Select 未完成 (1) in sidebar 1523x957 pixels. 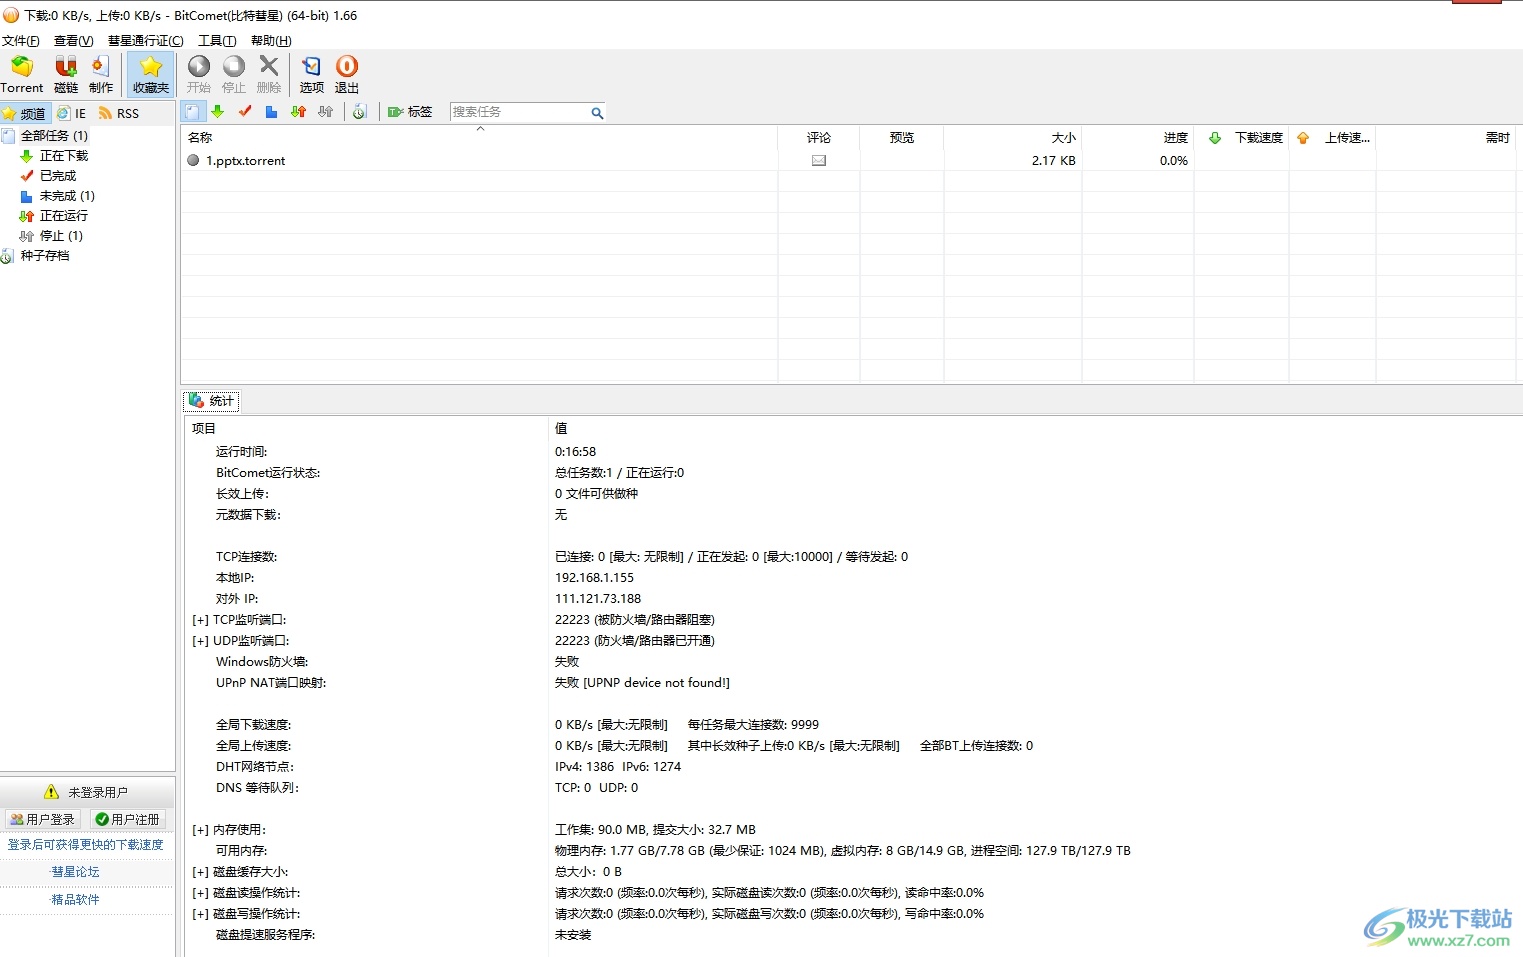pyautogui.click(x=66, y=196)
